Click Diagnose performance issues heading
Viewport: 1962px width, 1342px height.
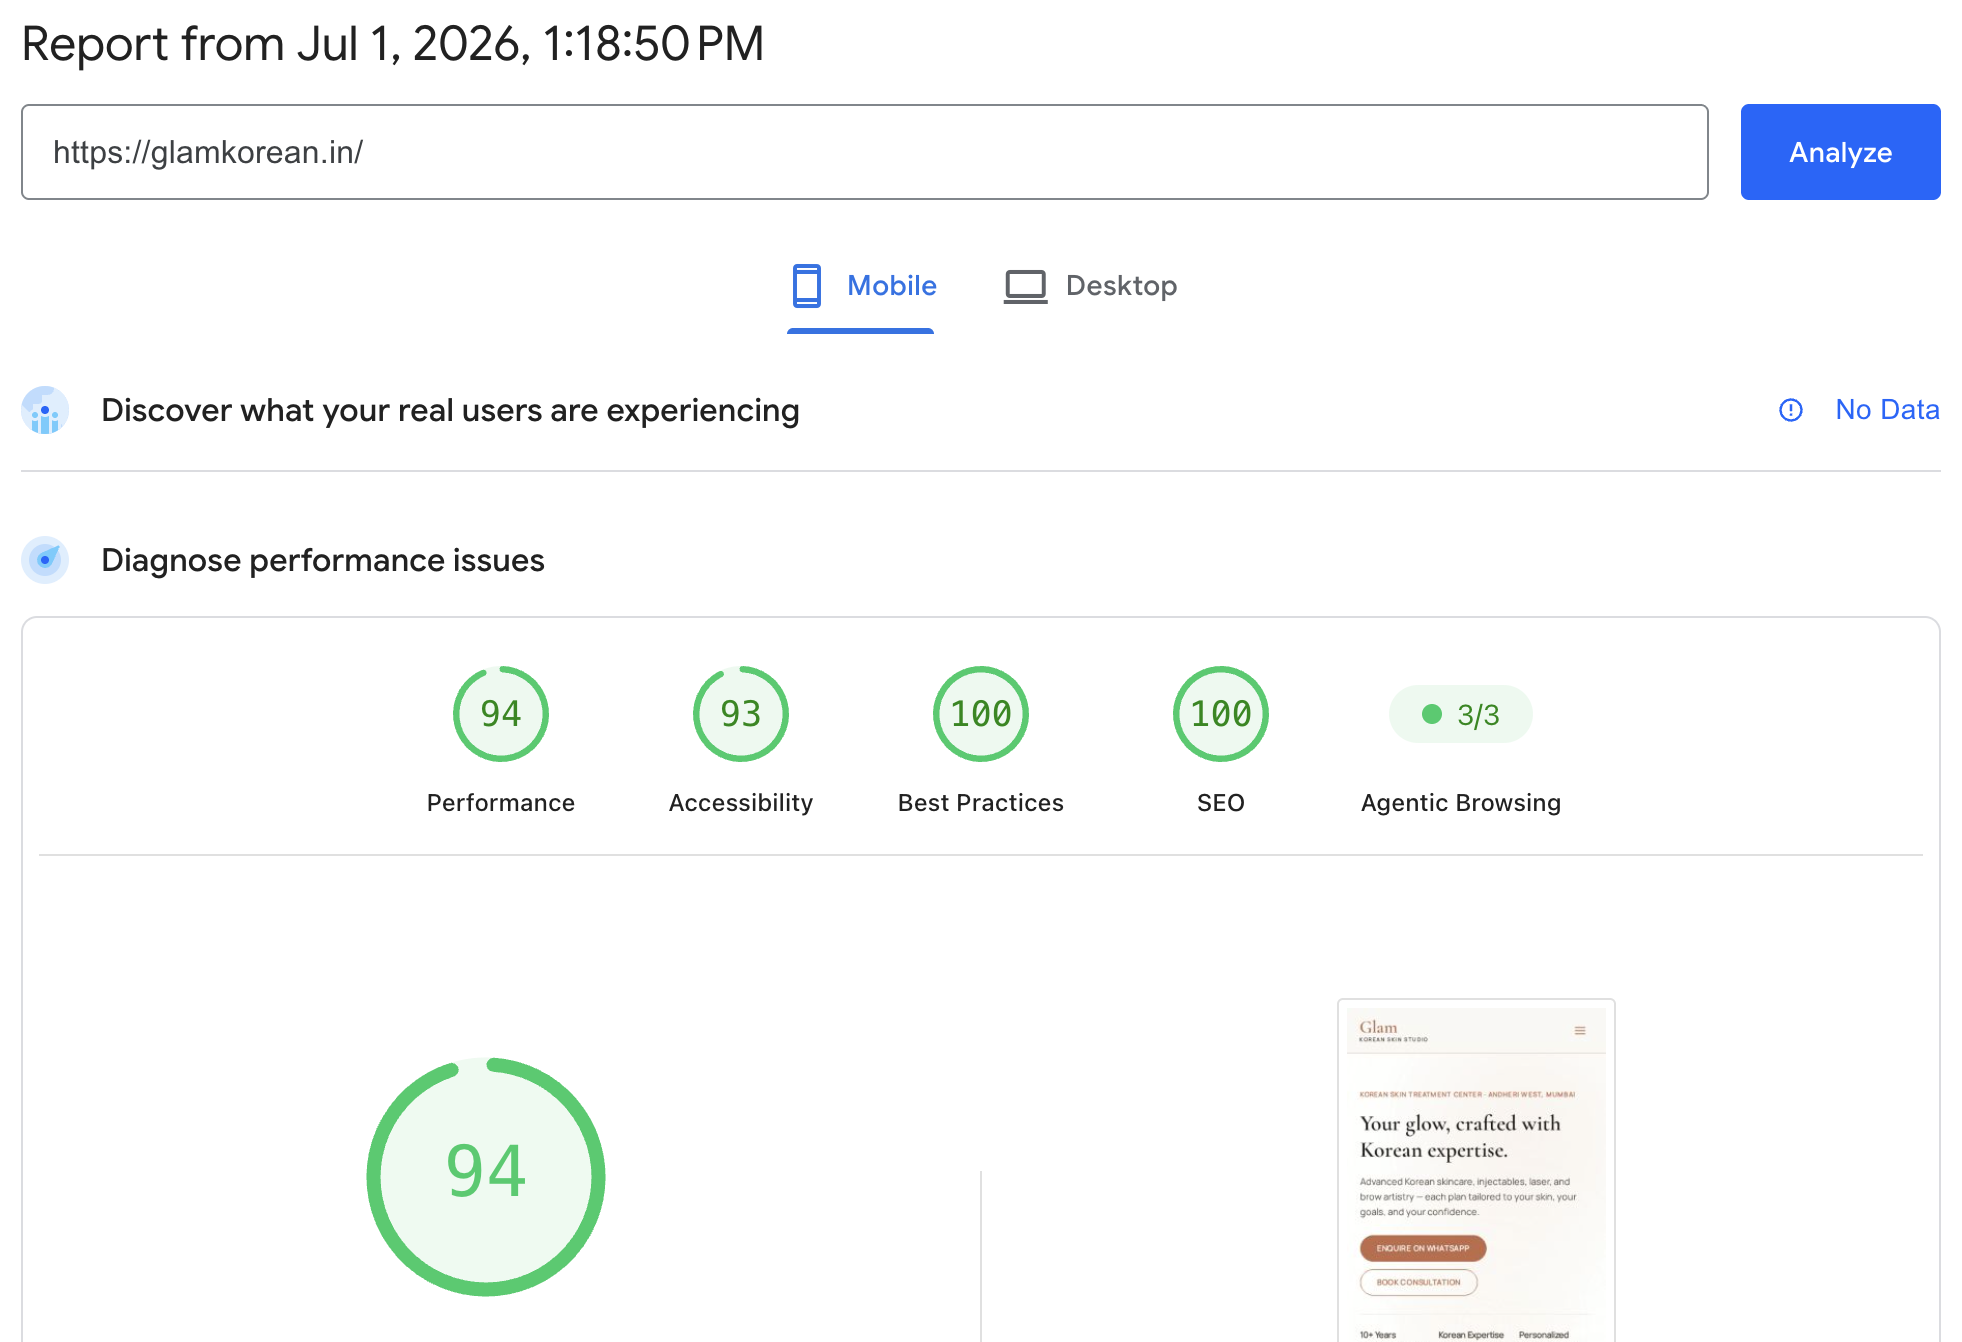[x=323, y=560]
